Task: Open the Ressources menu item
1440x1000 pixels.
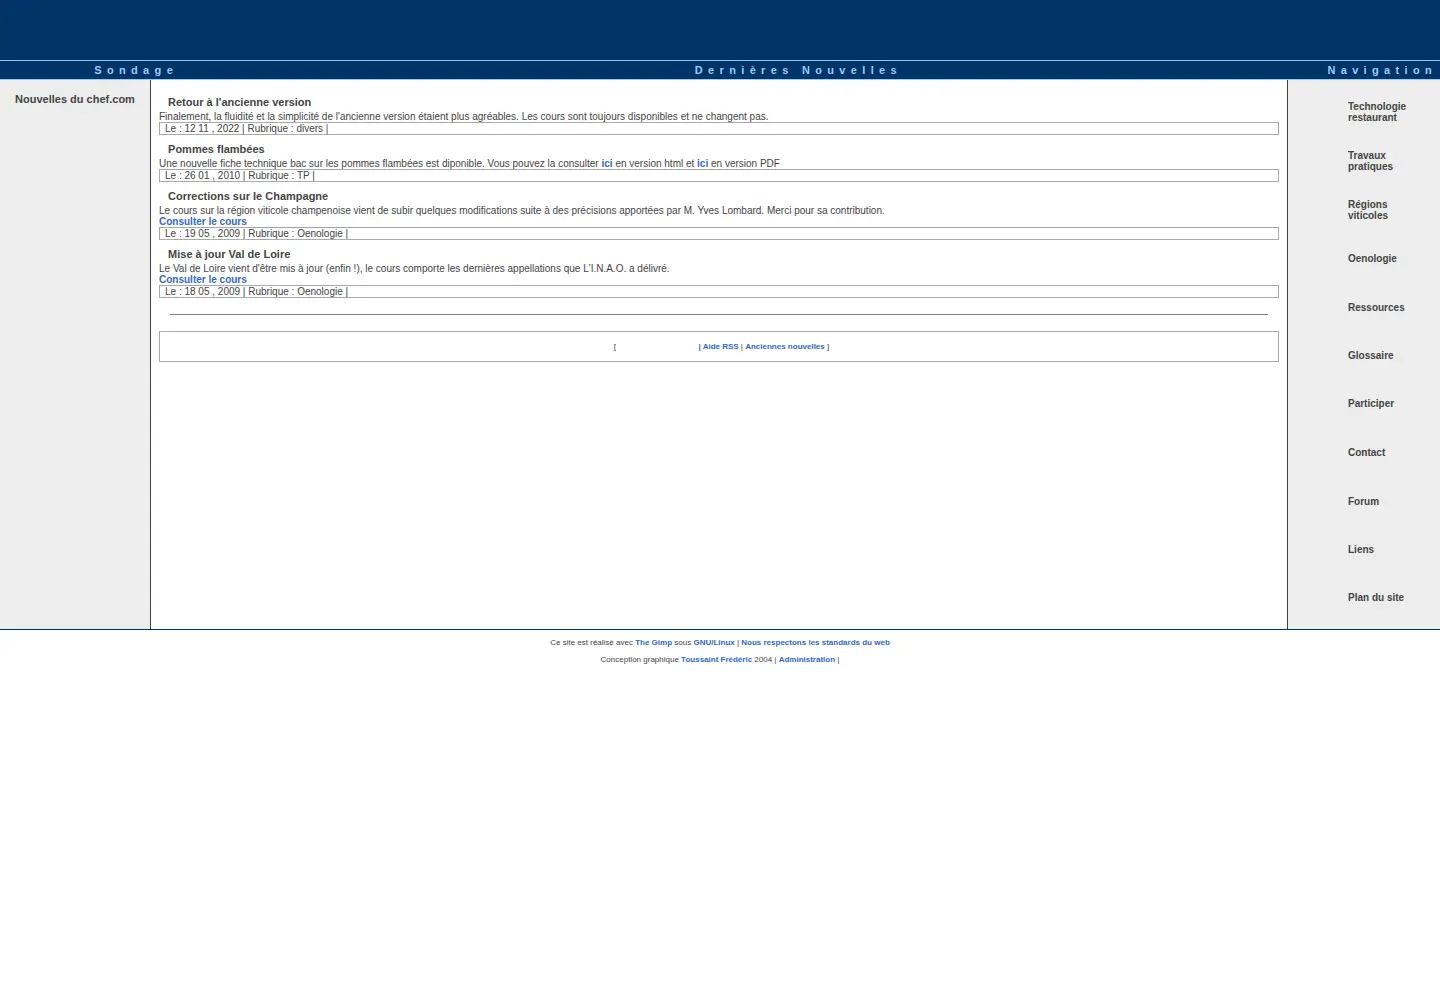Action: (1376, 308)
